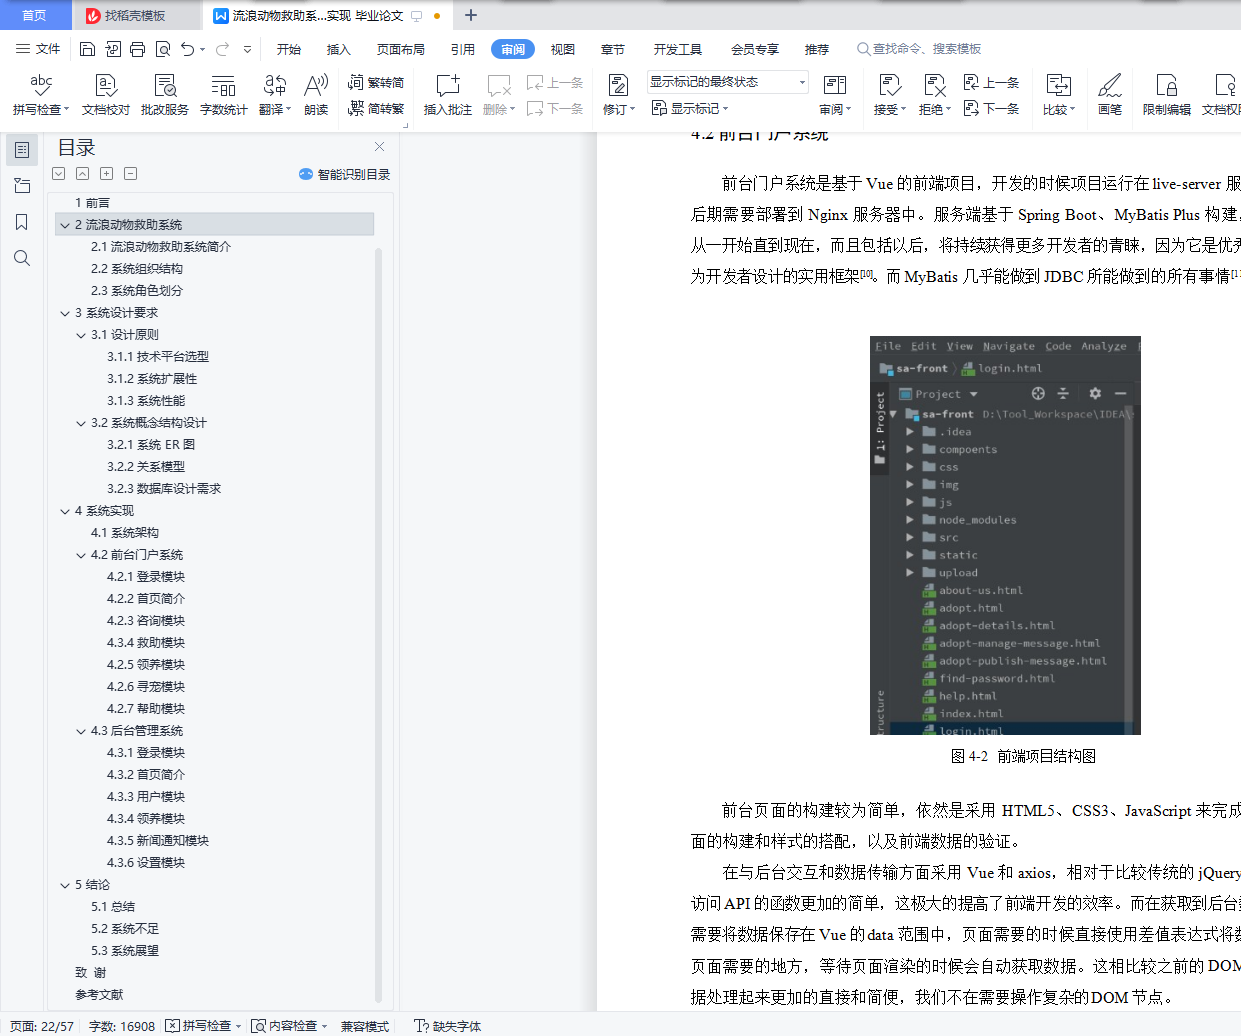The width and height of the screenshot is (1241, 1036).
Task: Jump to 5.2 系统不足 heading
Action: click(x=125, y=929)
